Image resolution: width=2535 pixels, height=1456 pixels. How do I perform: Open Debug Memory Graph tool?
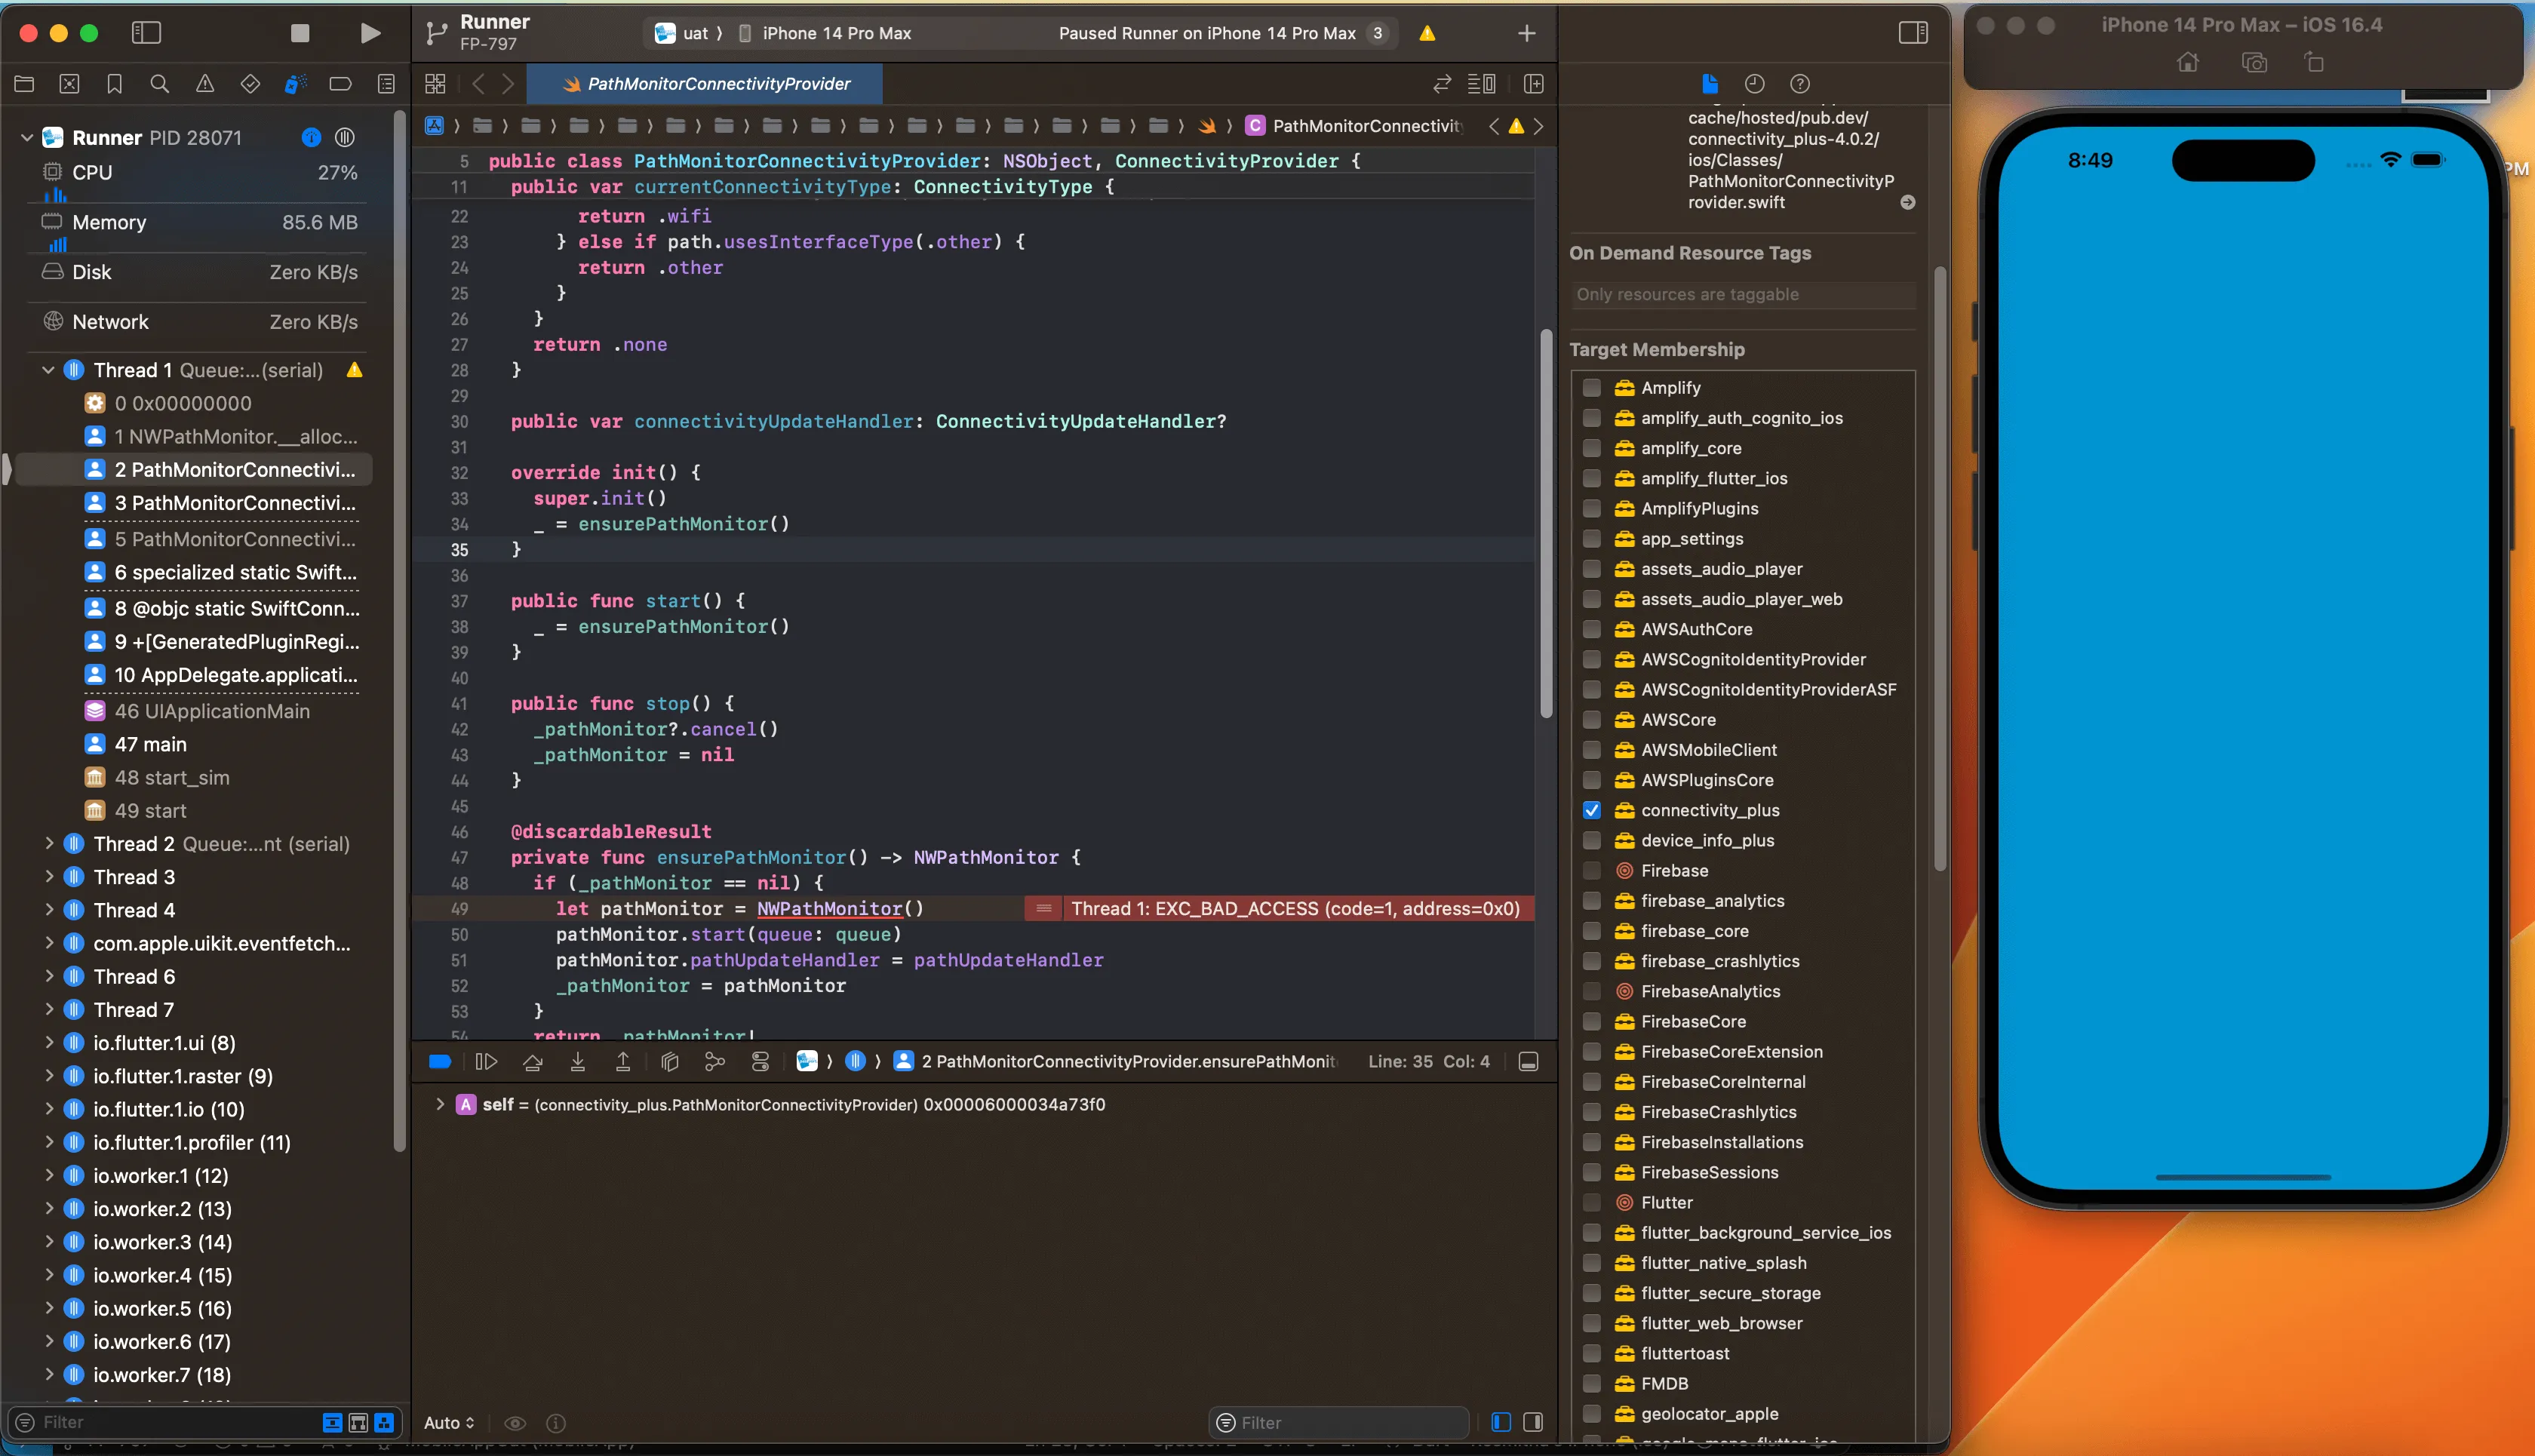pos(714,1062)
